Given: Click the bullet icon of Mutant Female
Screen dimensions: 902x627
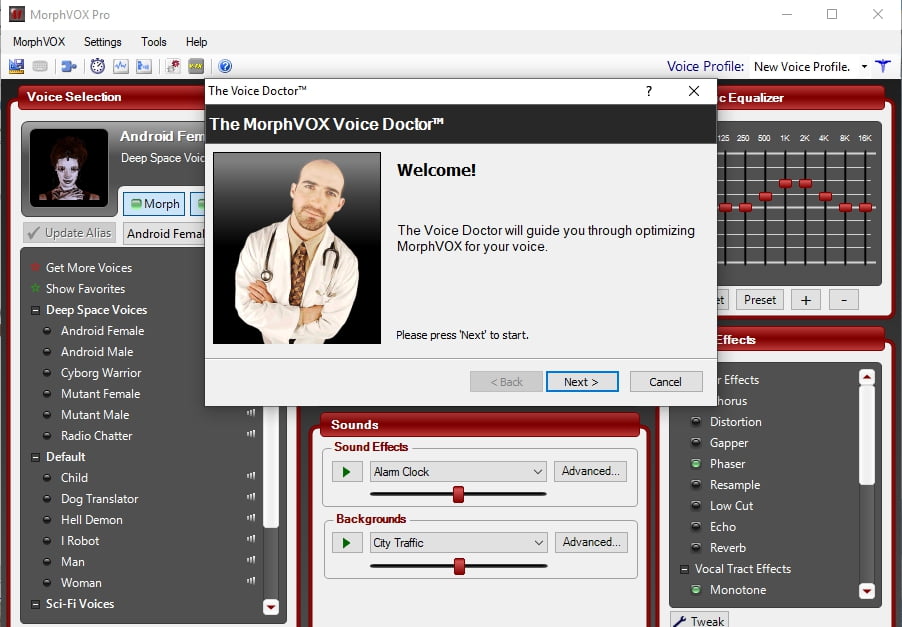Looking at the screenshot, I should [47, 393].
